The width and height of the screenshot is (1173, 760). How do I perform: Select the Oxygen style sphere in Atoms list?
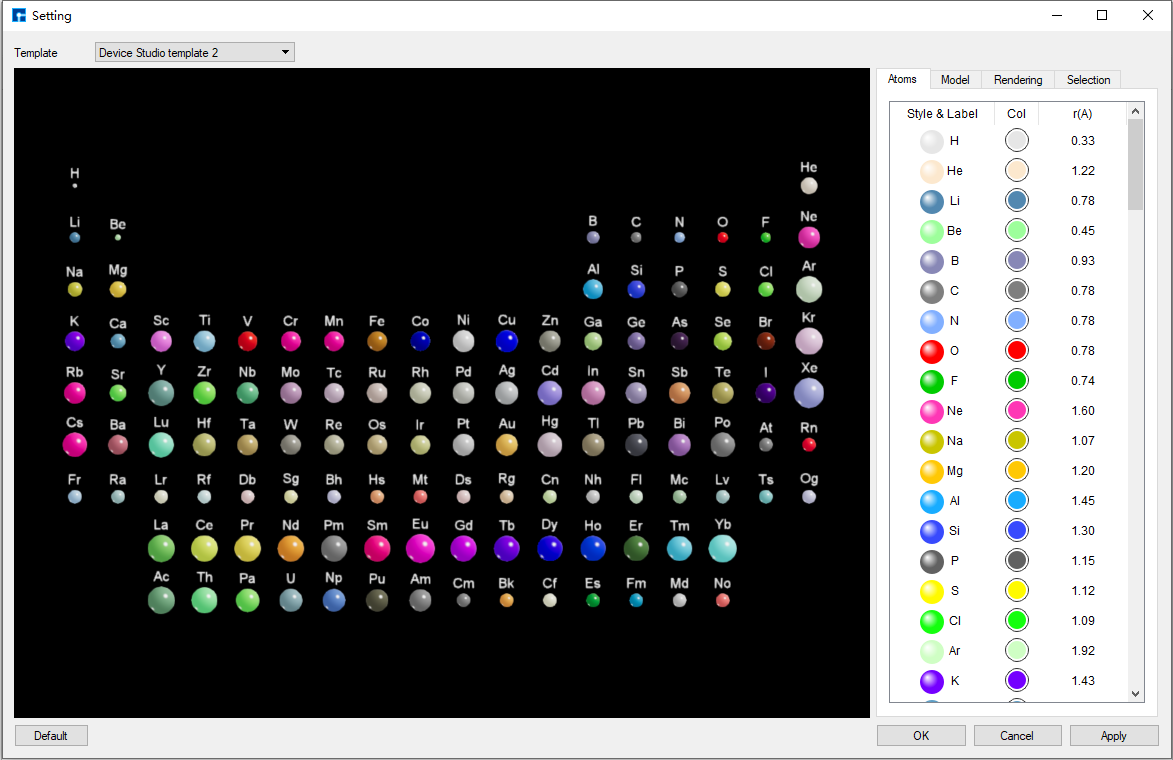point(932,351)
